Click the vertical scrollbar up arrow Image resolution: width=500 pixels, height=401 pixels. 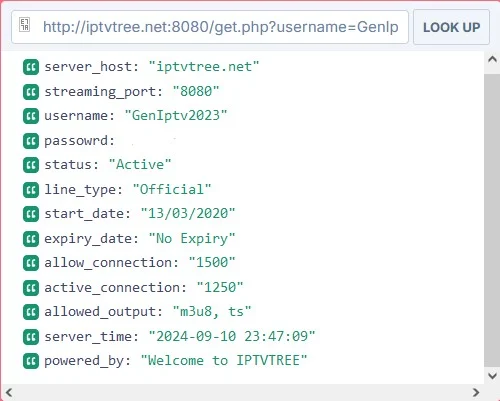coord(492,60)
